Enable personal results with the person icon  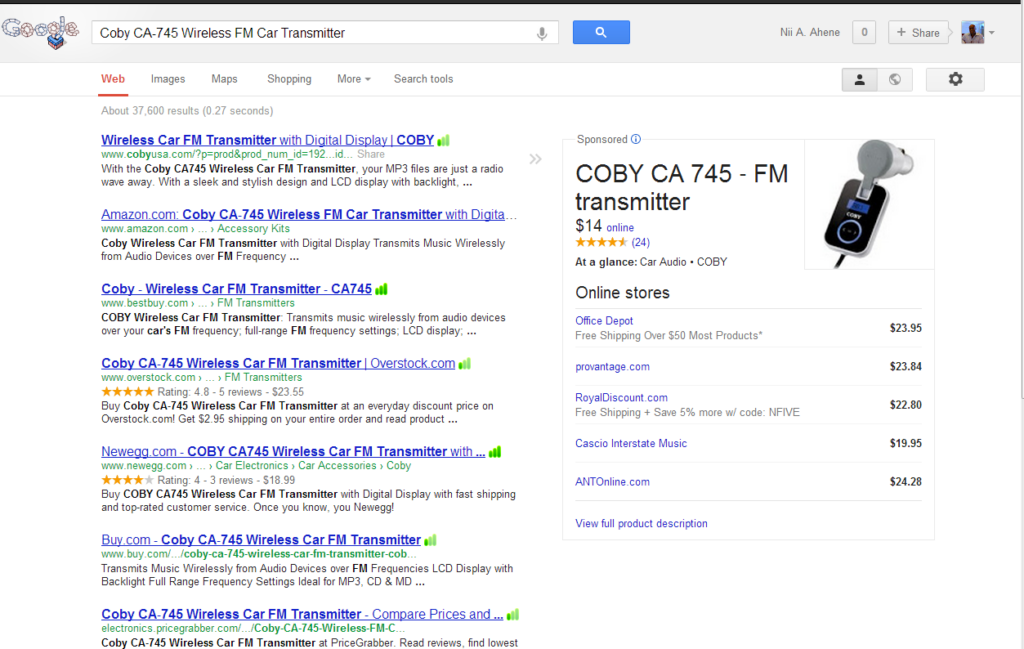[859, 79]
